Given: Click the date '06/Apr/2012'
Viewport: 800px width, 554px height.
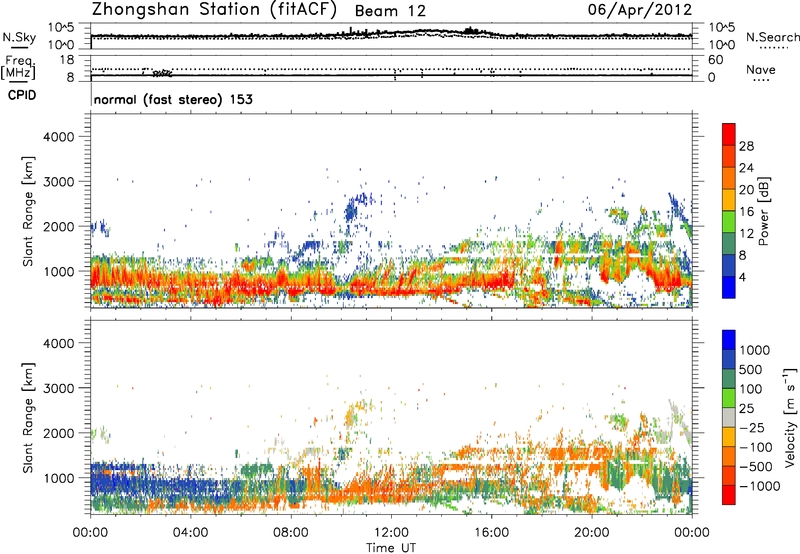Looking at the screenshot, I should [640, 10].
